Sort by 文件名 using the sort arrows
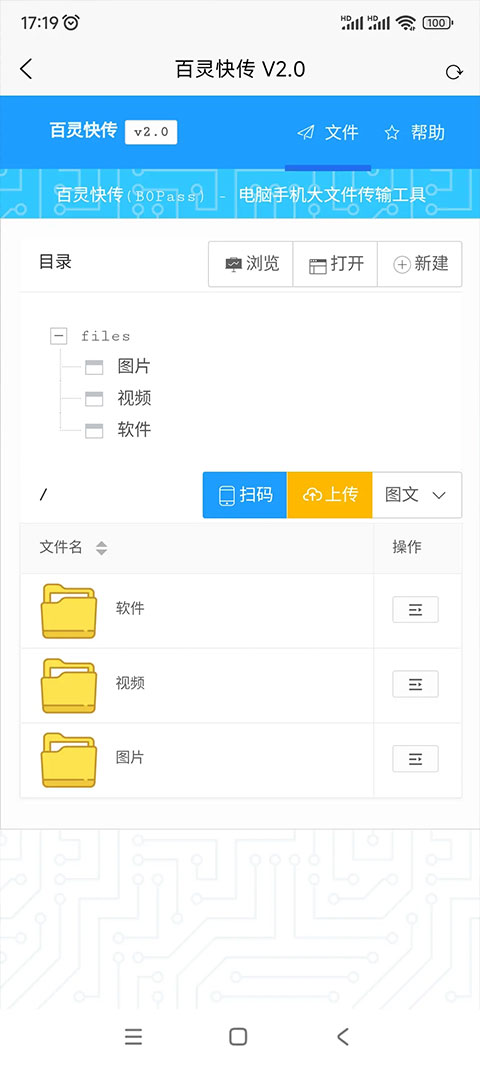This screenshot has height=1067, width=480. click(x=101, y=548)
